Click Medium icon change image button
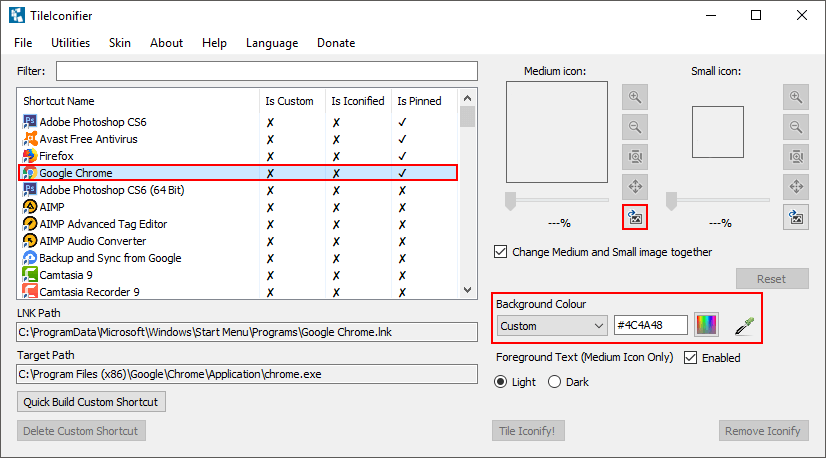This screenshot has height=458, width=826. [x=635, y=217]
